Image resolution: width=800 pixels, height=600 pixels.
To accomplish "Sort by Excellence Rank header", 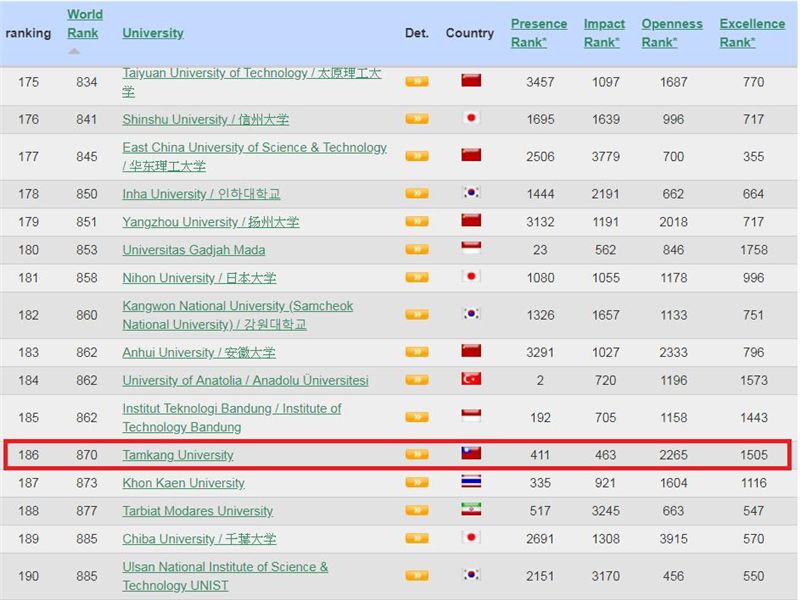I will click(752, 32).
